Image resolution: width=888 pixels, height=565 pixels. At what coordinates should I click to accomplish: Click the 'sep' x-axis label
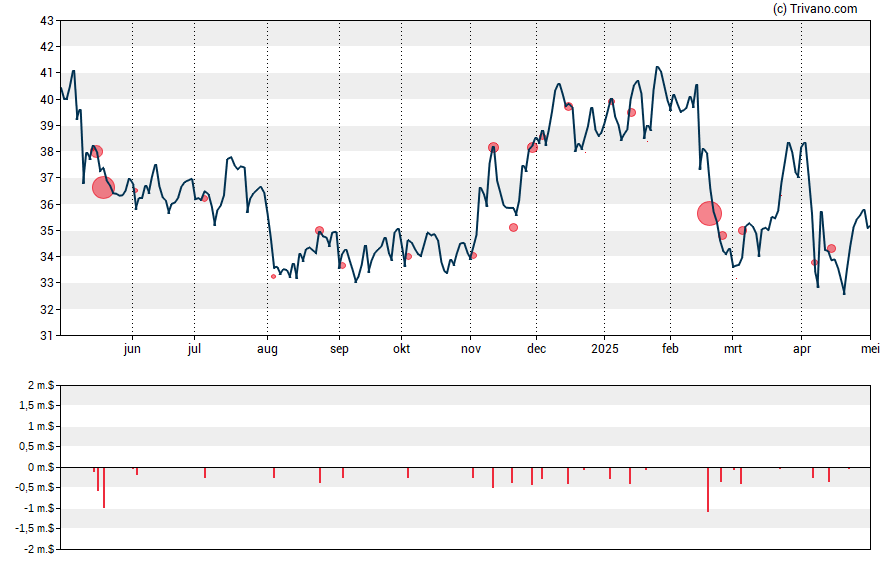[x=339, y=349]
